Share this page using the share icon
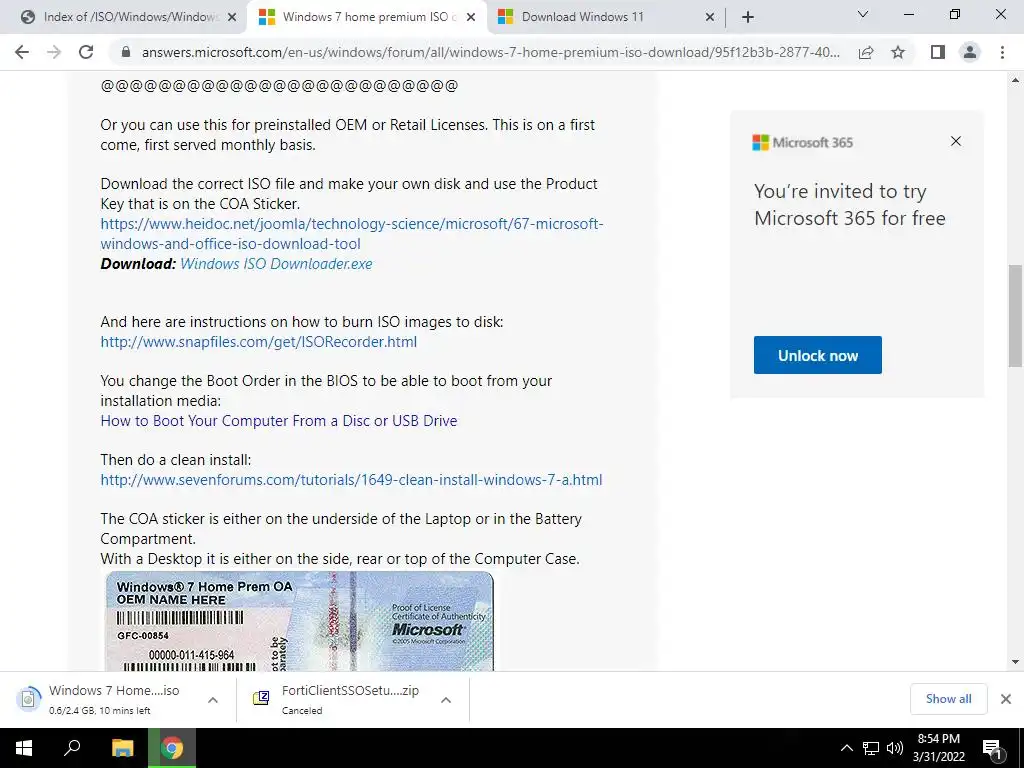 pyautogui.click(x=866, y=52)
